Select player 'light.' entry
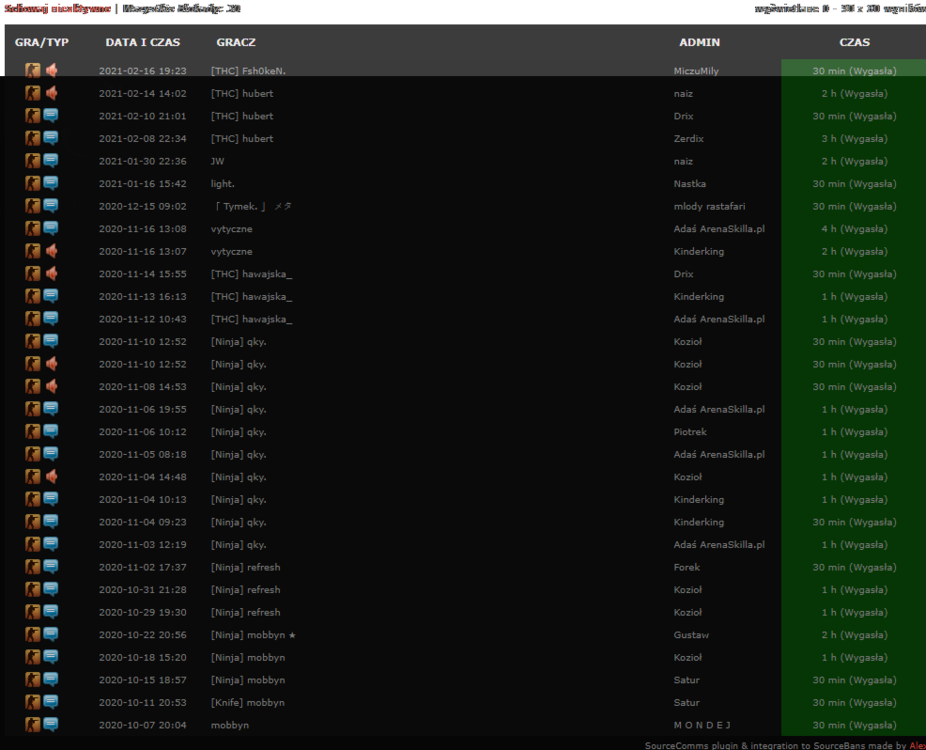The width and height of the screenshot is (926, 750). click(223, 184)
